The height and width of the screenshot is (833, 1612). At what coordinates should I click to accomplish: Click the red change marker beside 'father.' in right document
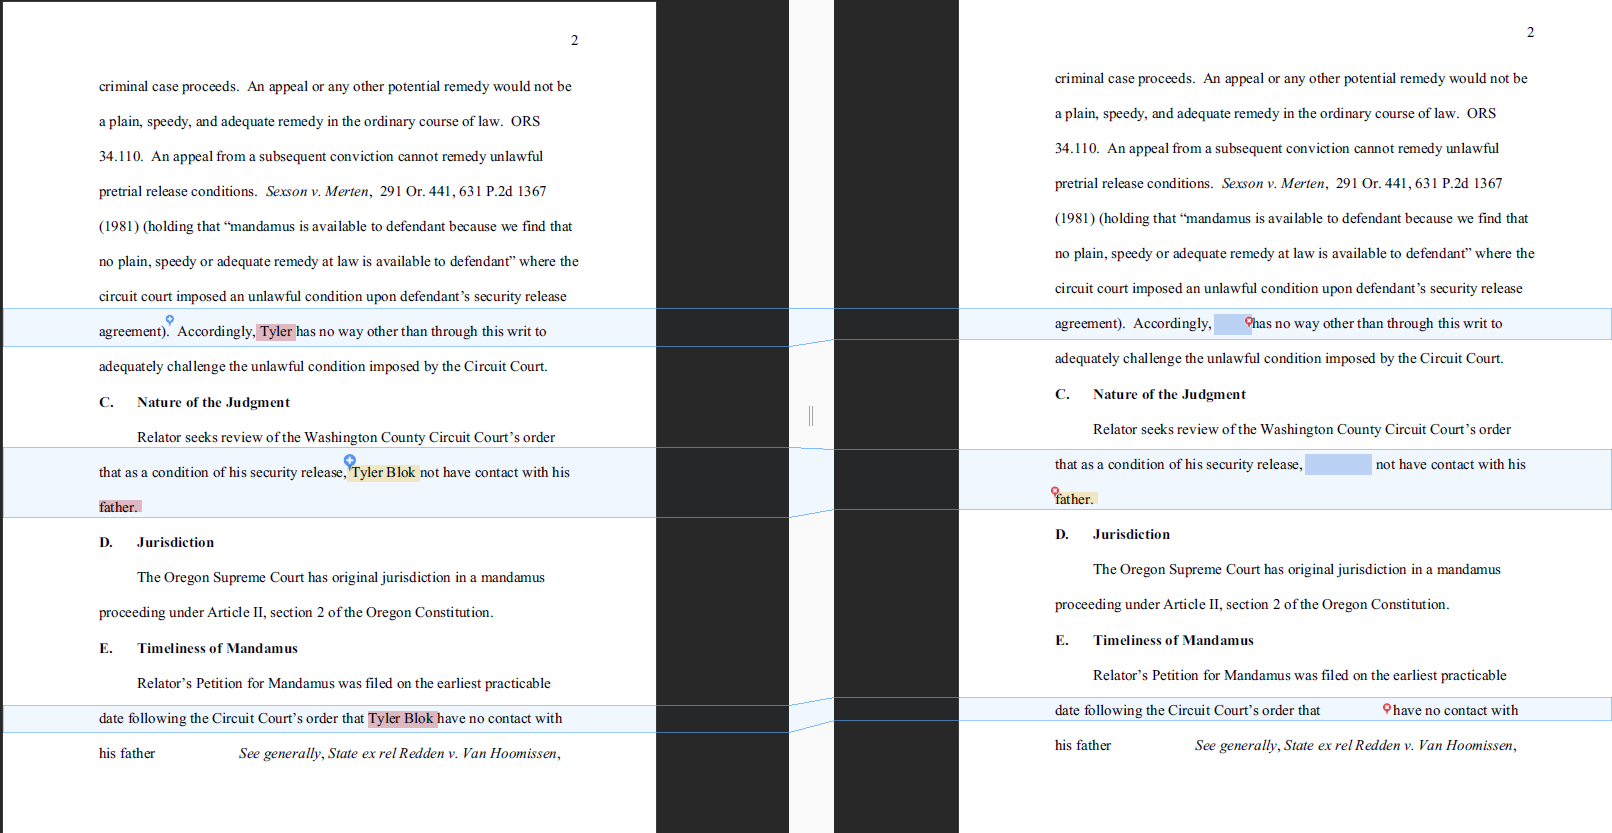(x=1055, y=492)
